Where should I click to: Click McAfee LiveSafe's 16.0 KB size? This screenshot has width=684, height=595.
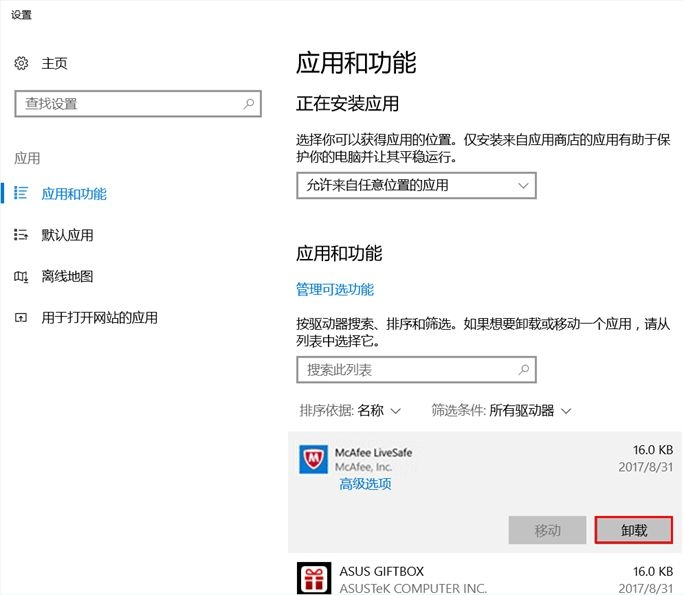653,450
